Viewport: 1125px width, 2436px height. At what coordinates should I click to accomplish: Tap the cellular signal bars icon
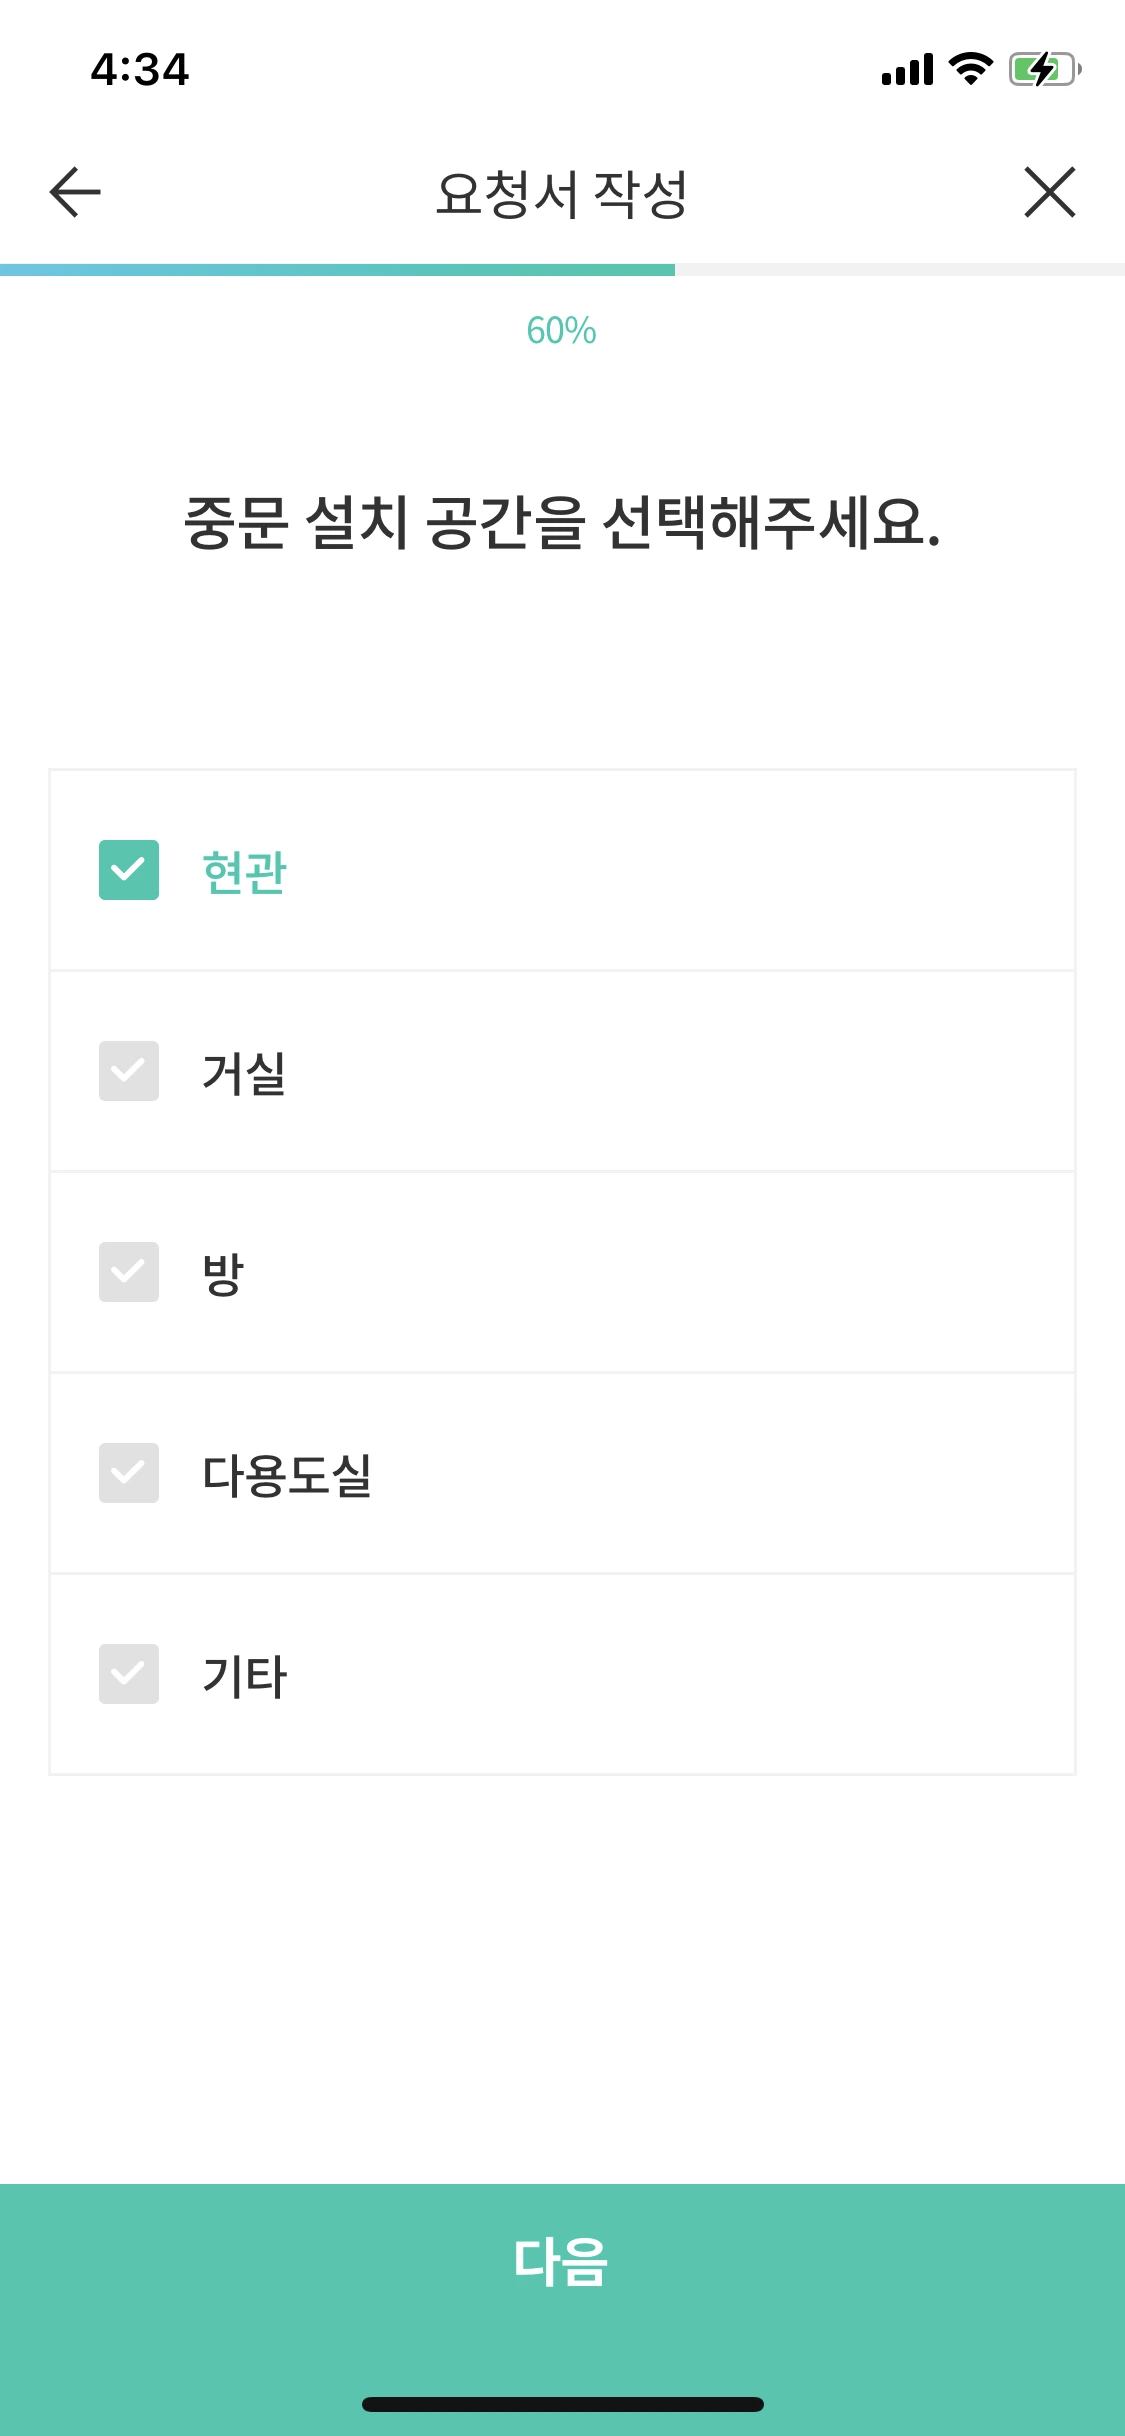point(905,70)
